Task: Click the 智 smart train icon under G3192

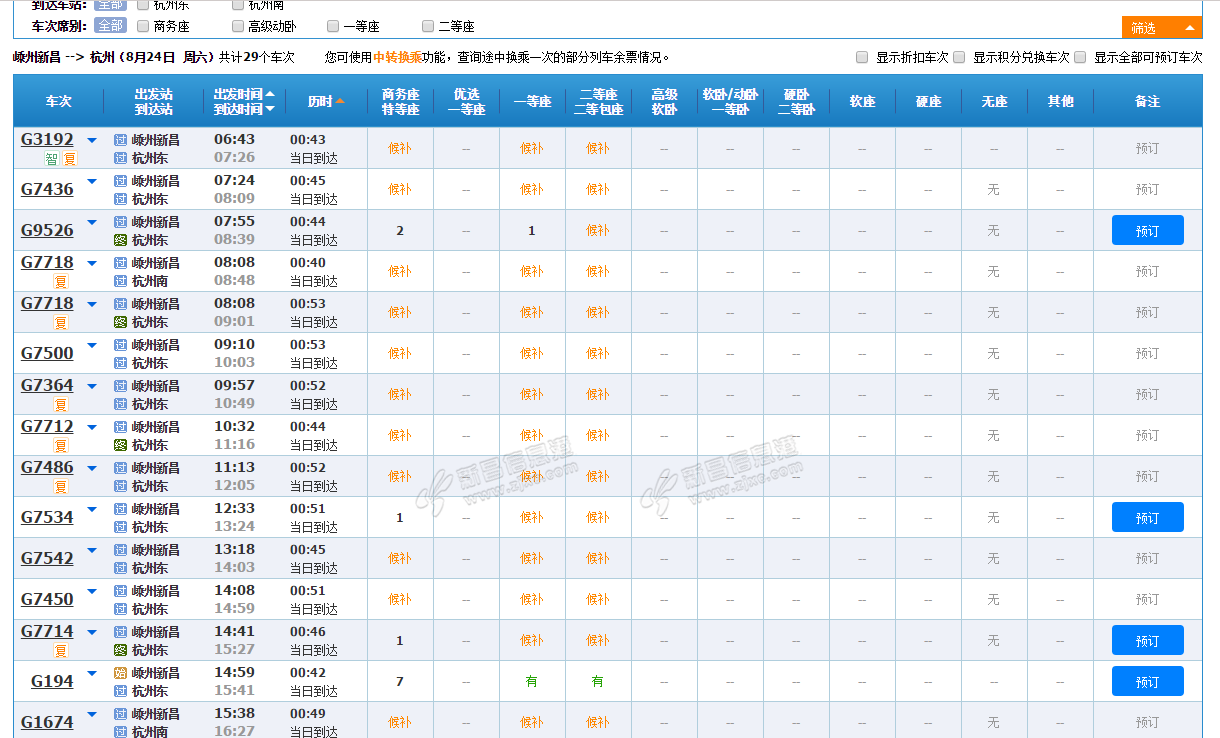Action: click(52, 159)
